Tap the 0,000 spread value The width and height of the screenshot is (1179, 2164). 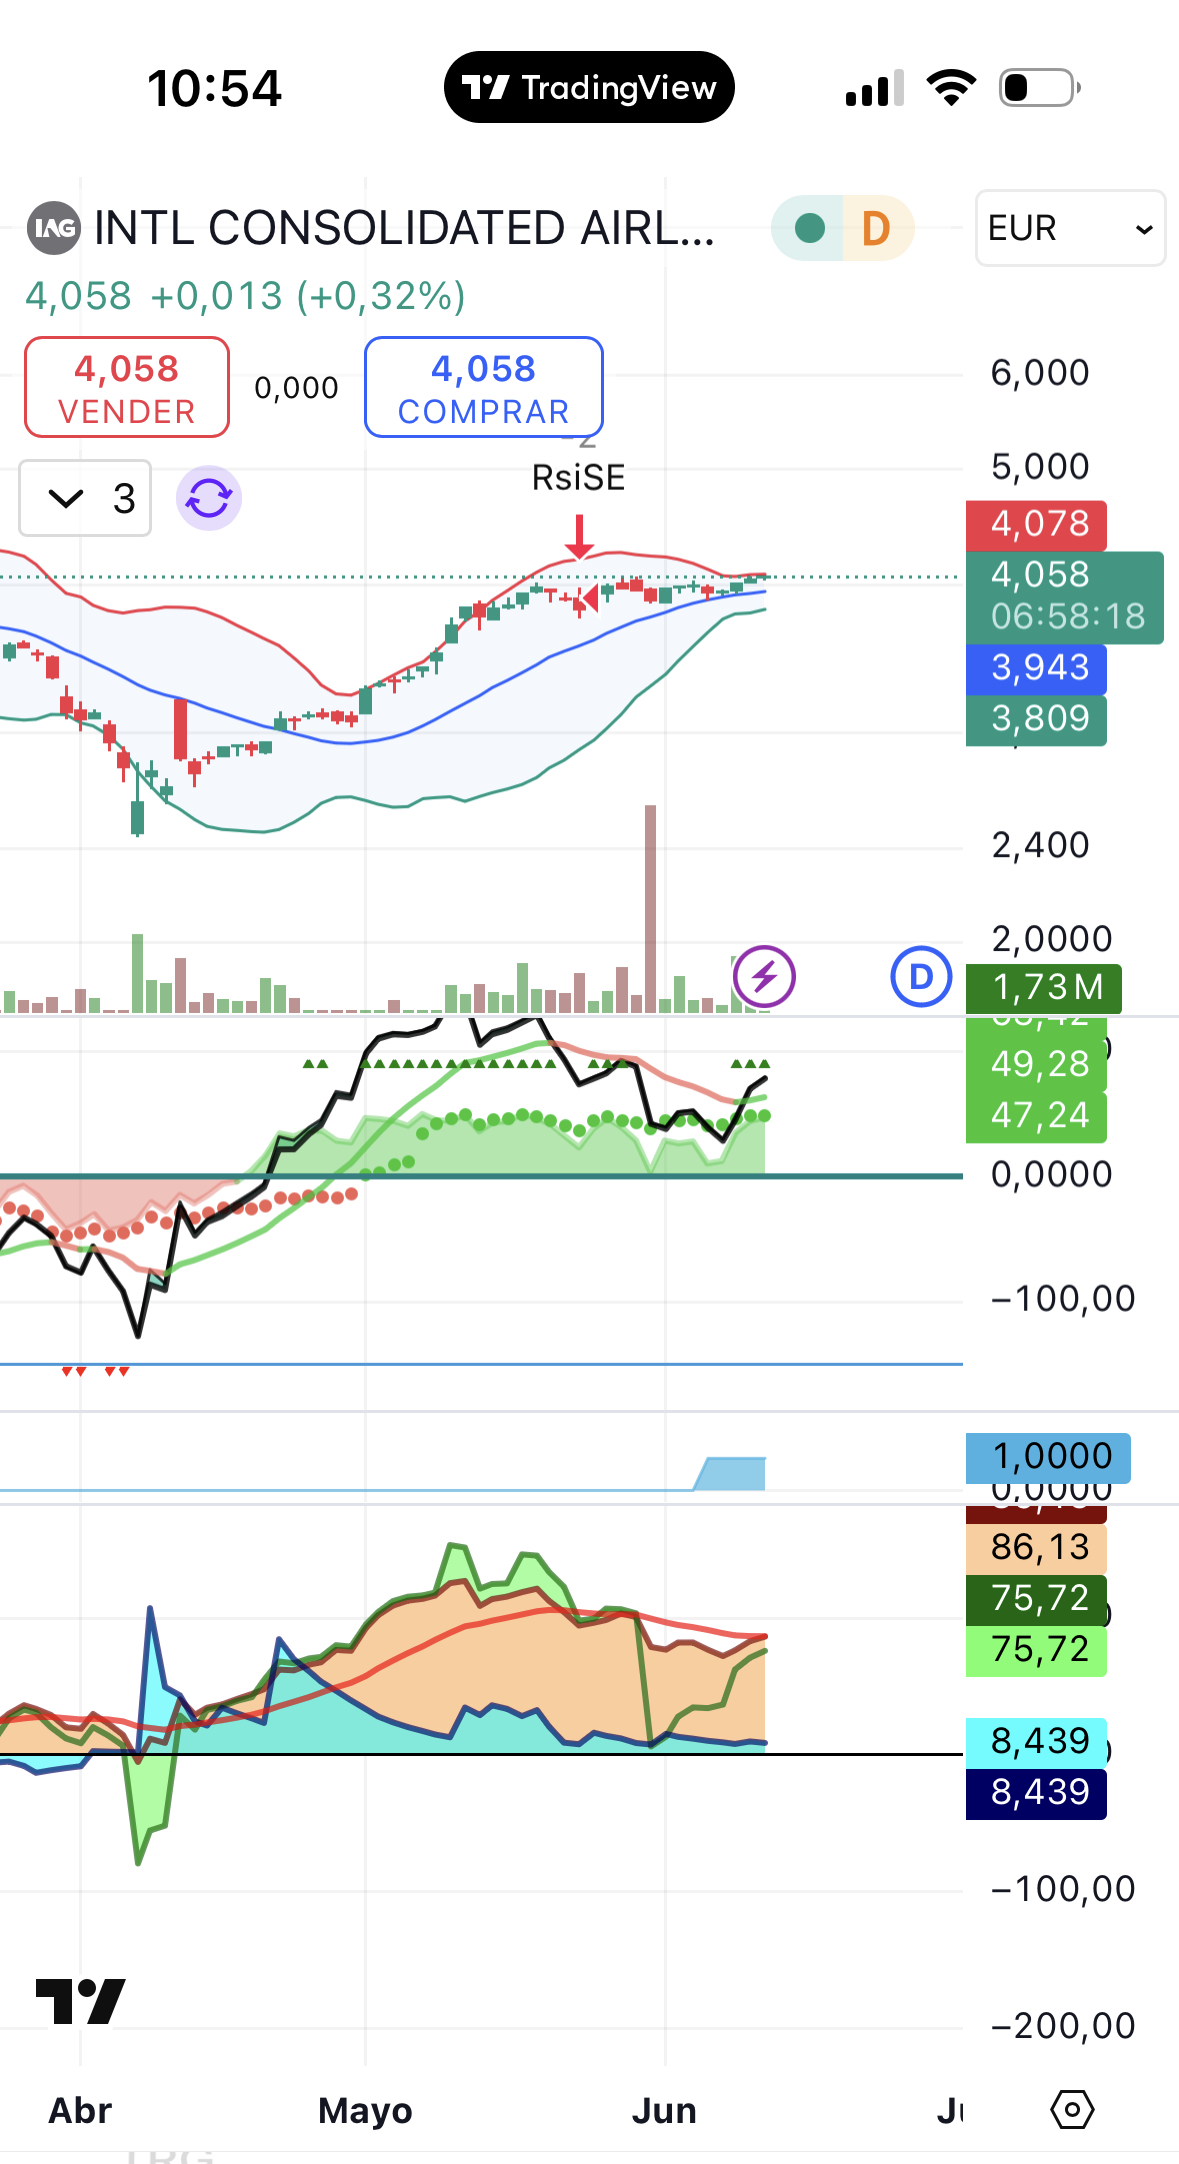(297, 388)
